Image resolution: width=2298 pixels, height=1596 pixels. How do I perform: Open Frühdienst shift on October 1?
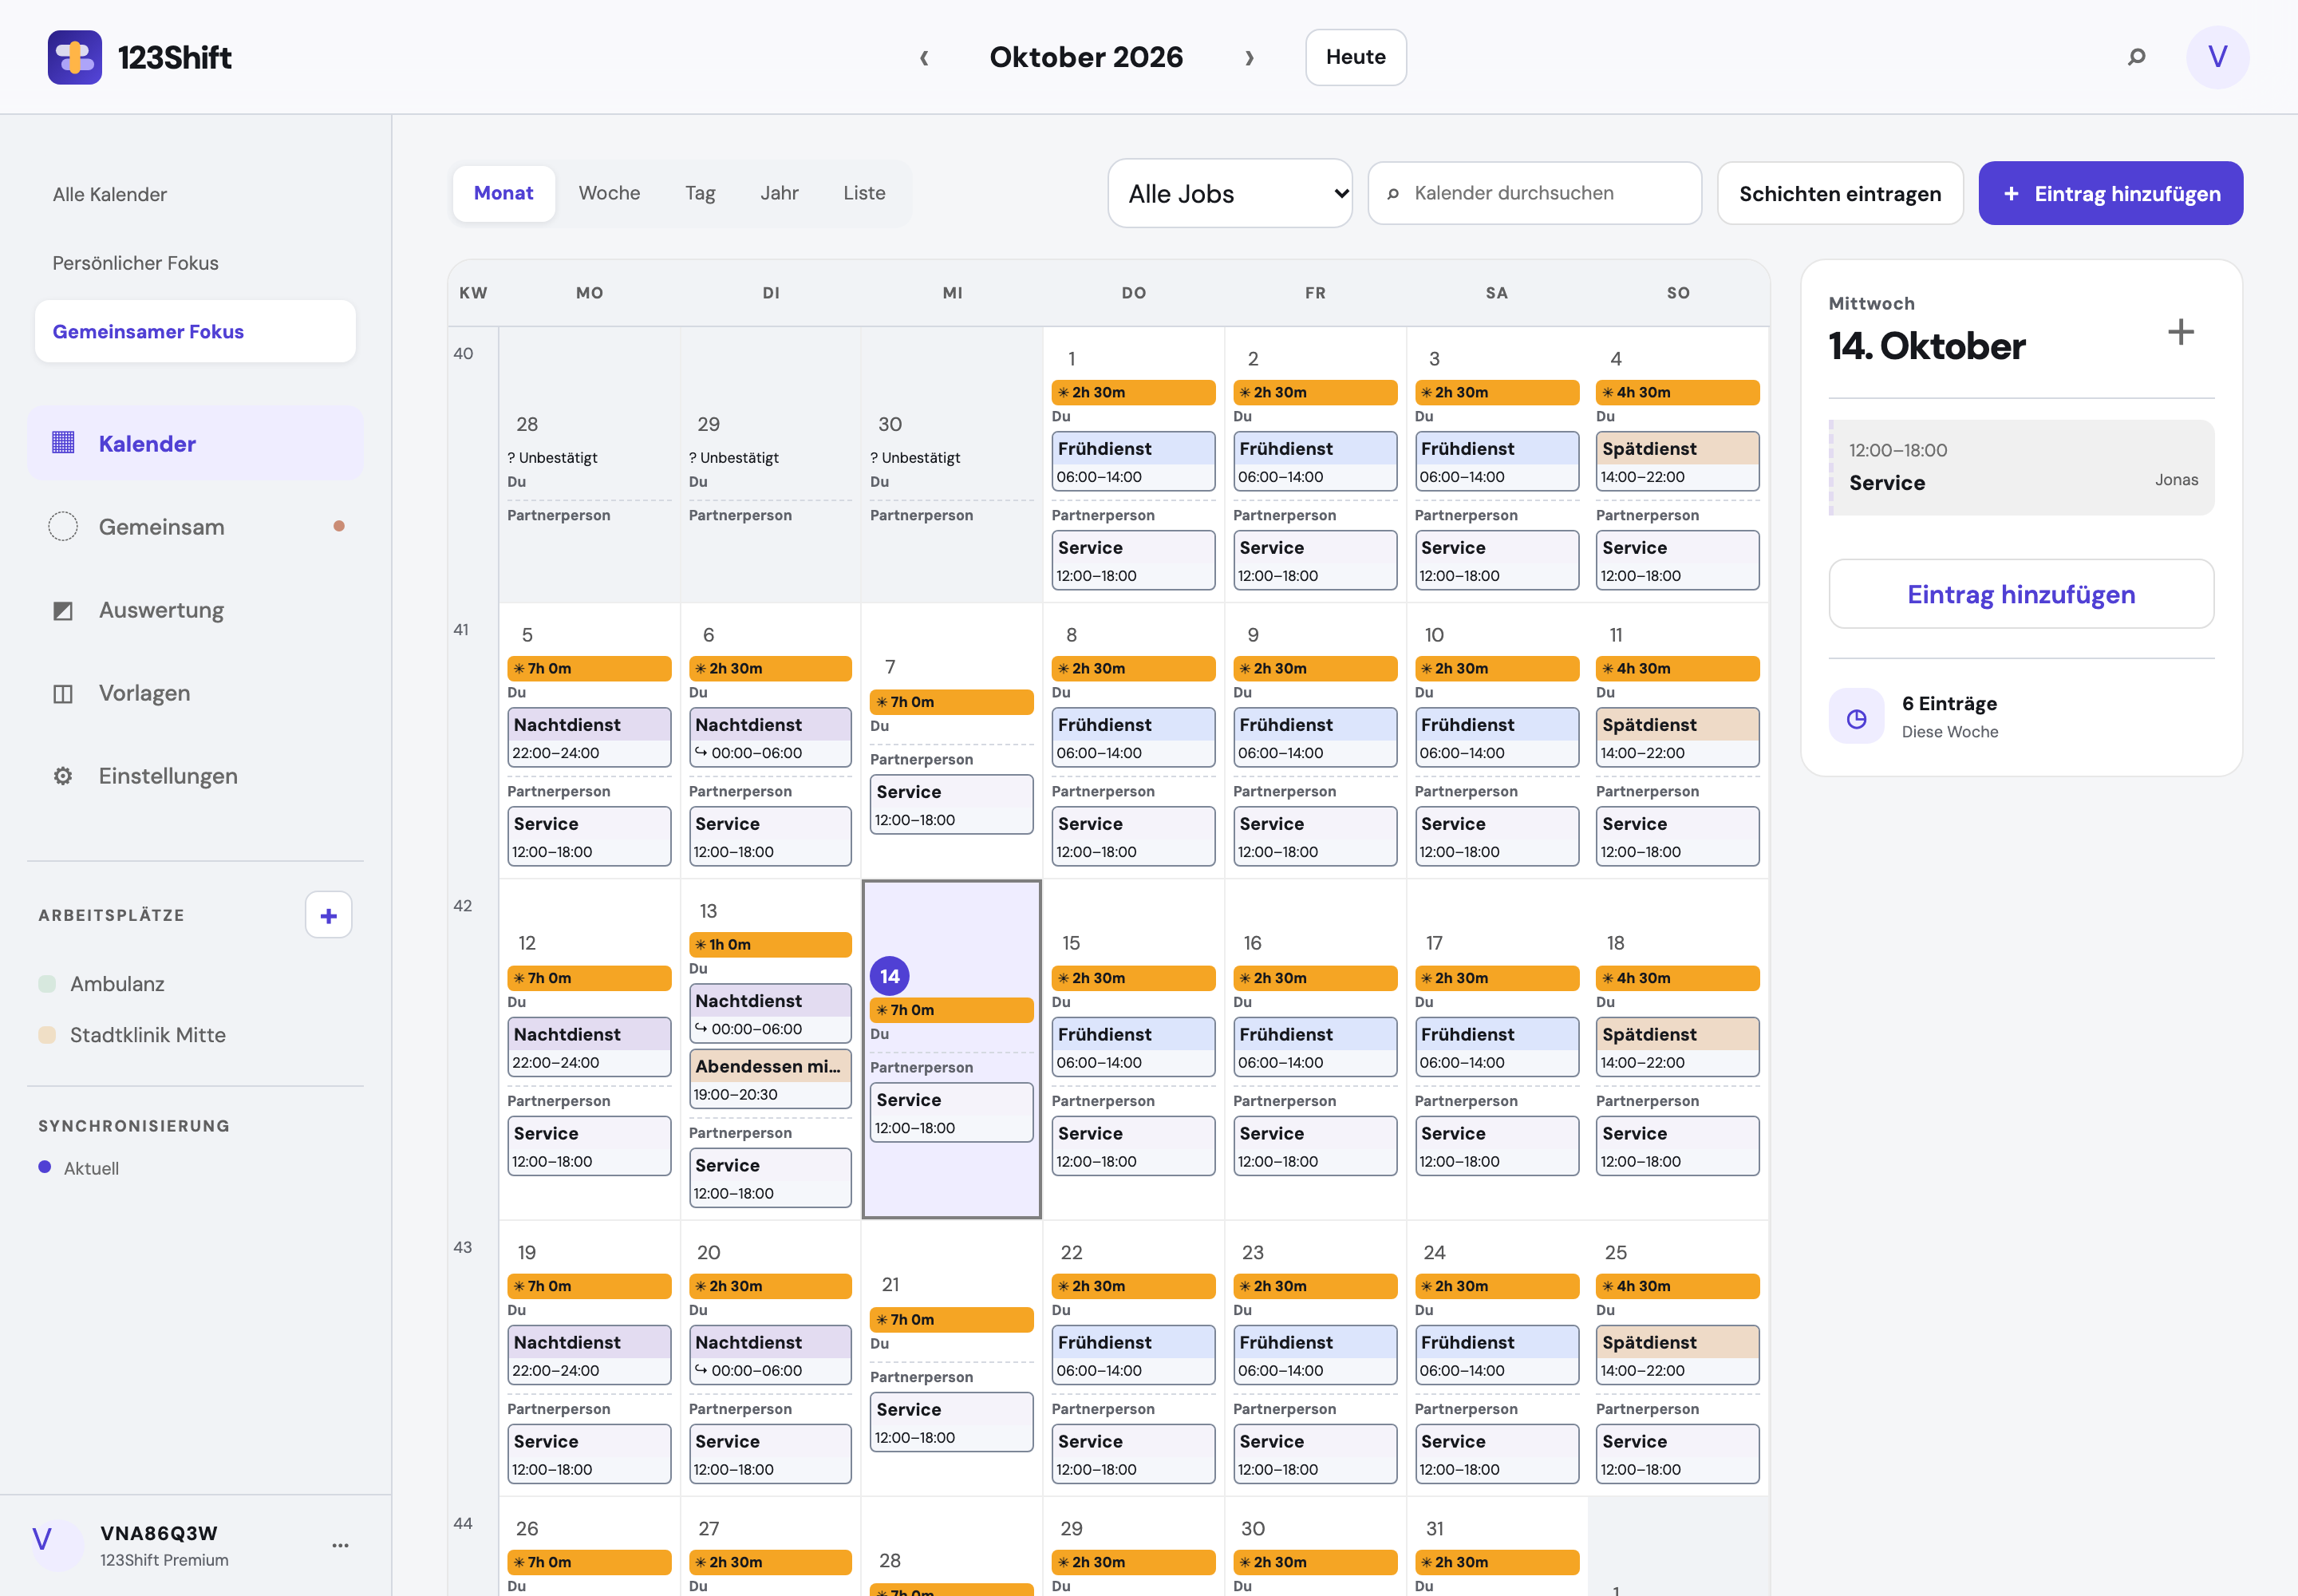coord(1133,461)
